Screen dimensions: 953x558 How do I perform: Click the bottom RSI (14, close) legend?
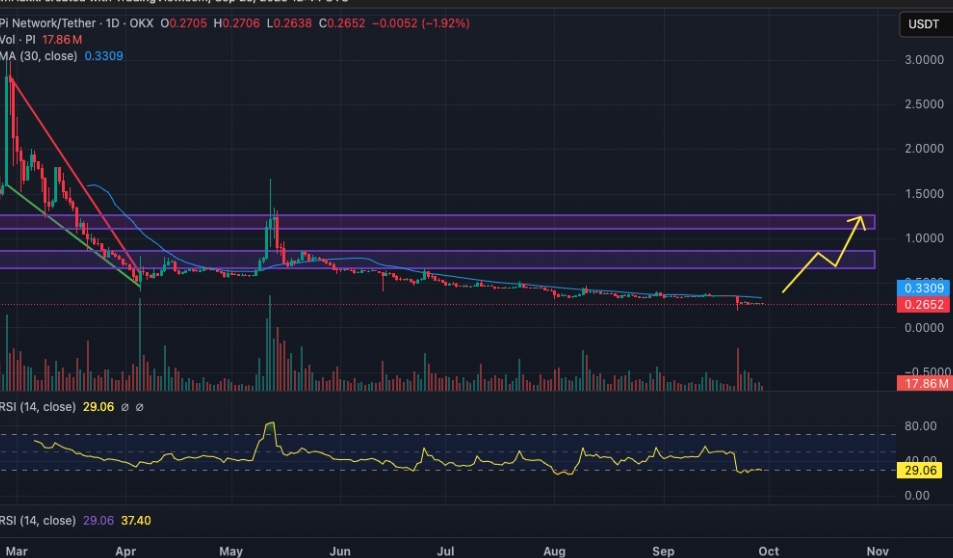pyautogui.click(x=38, y=521)
